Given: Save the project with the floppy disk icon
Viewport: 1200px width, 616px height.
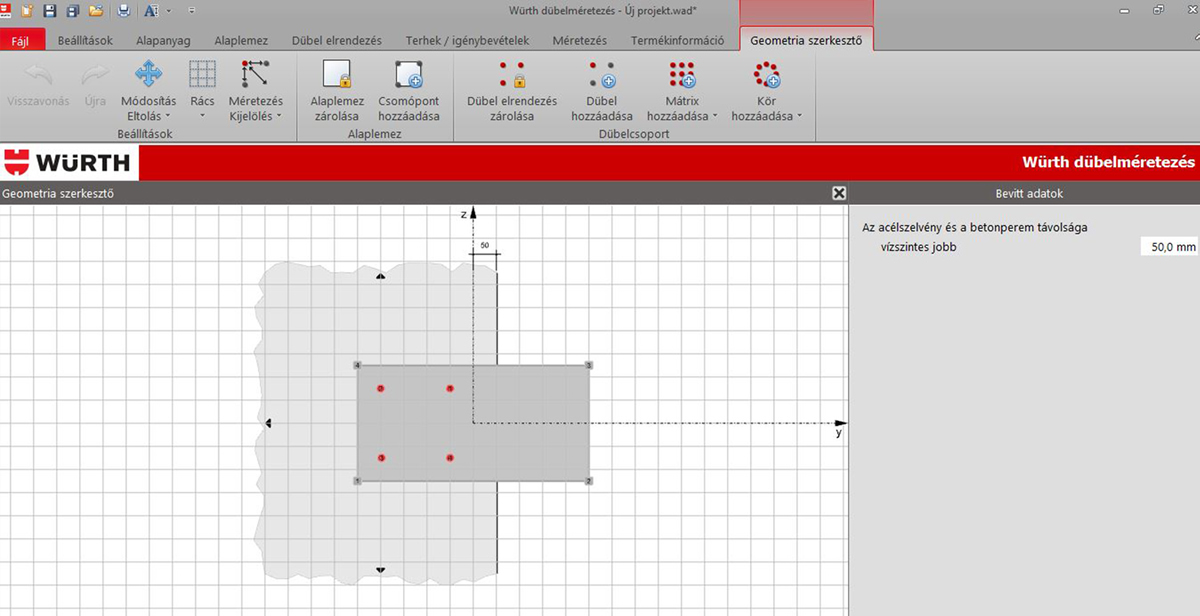Looking at the screenshot, I should [49, 10].
